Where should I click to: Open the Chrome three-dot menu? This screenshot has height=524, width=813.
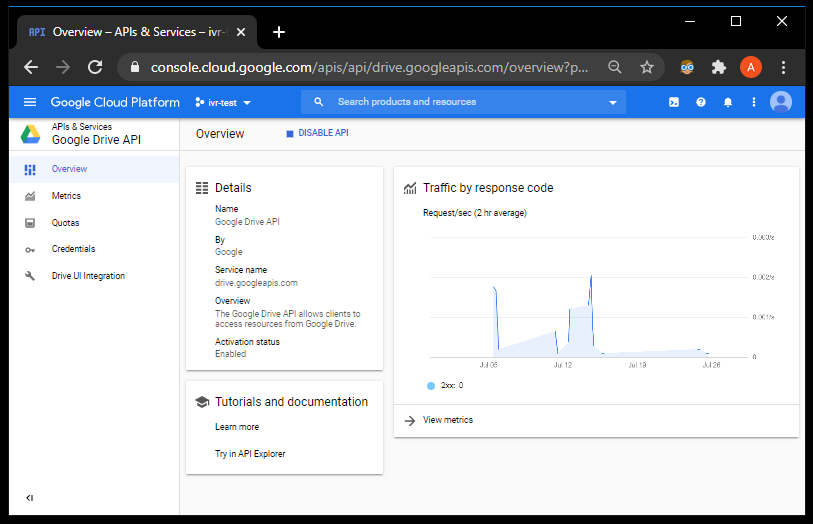783,67
